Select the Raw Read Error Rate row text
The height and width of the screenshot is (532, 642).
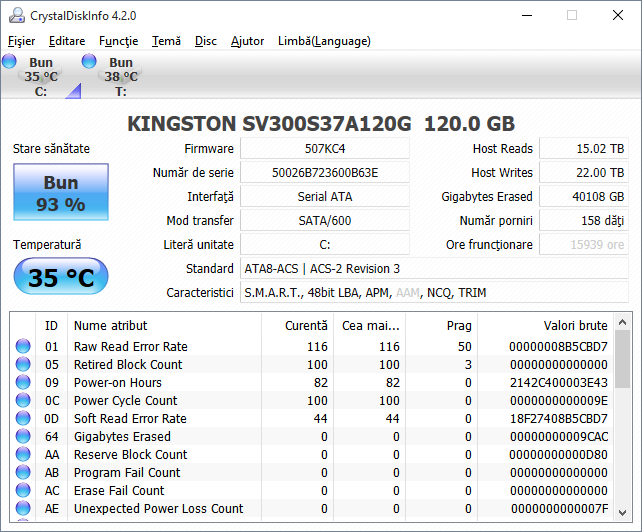(x=131, y=346)
